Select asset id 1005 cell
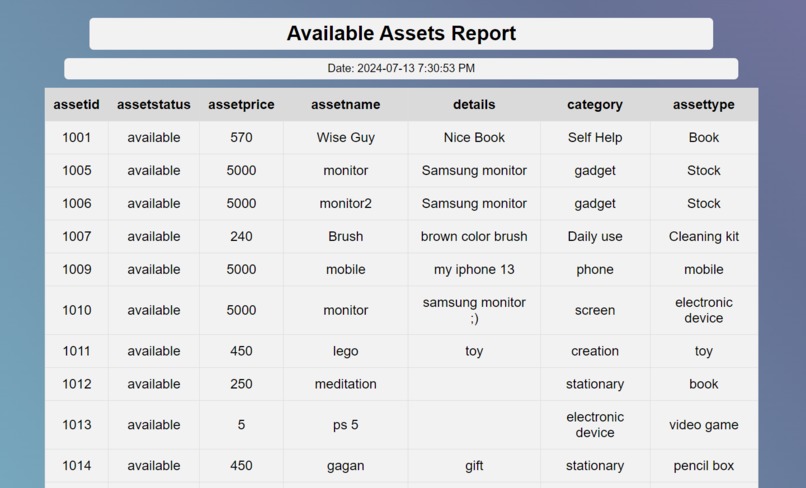 pos(77,170)
